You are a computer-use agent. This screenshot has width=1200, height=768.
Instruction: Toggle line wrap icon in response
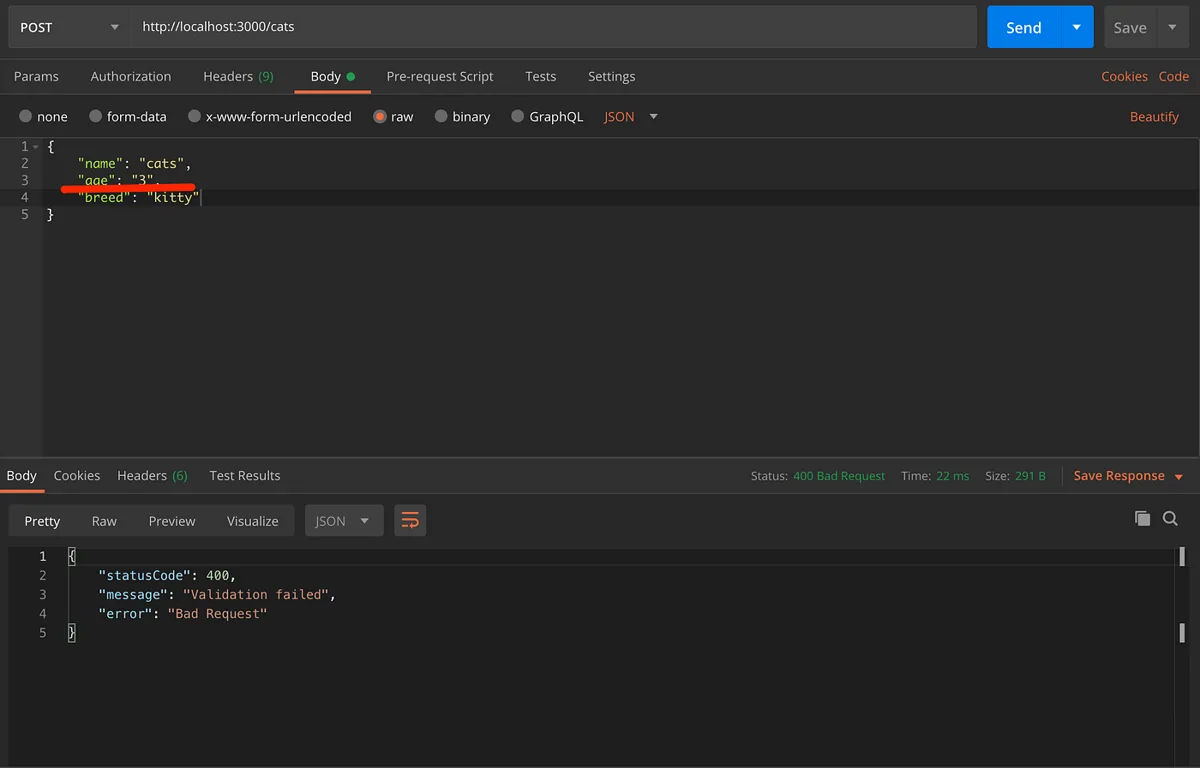tap(410, 520)
